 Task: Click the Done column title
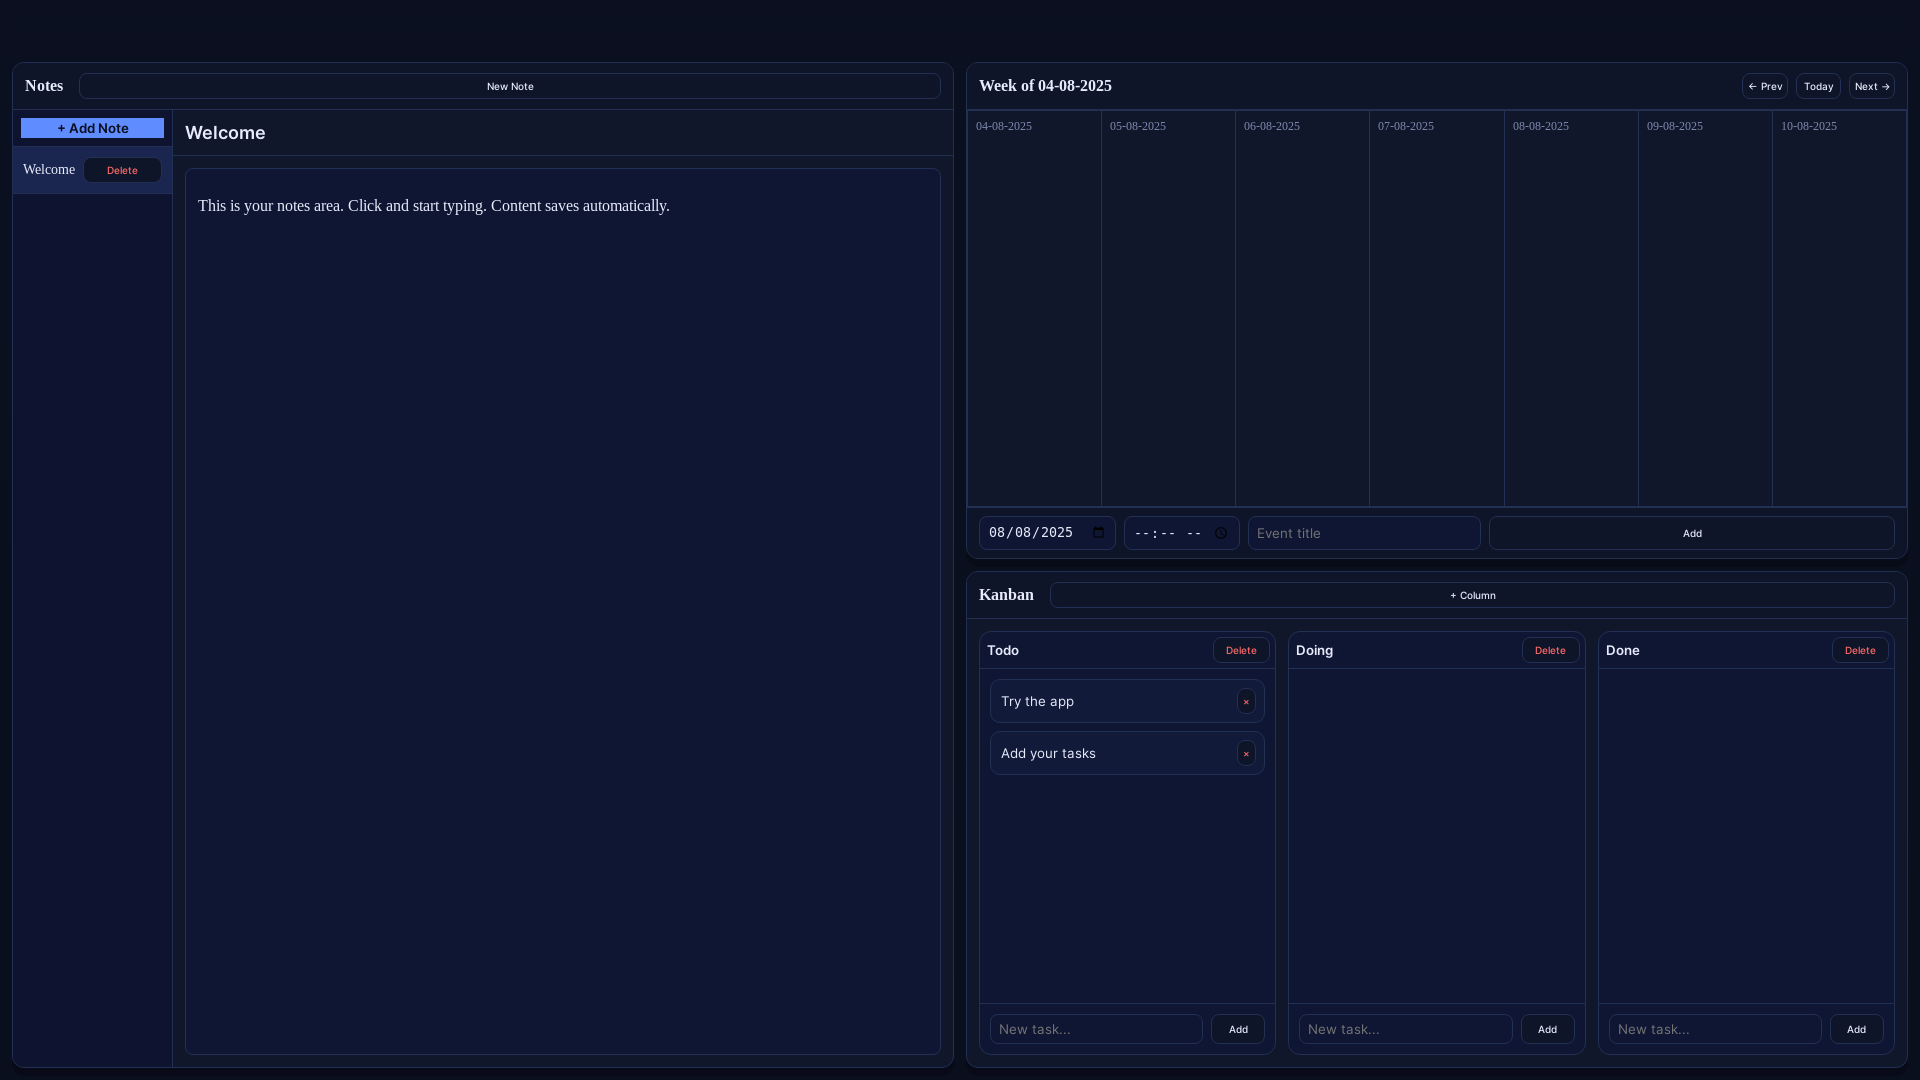coord(1622,650)
